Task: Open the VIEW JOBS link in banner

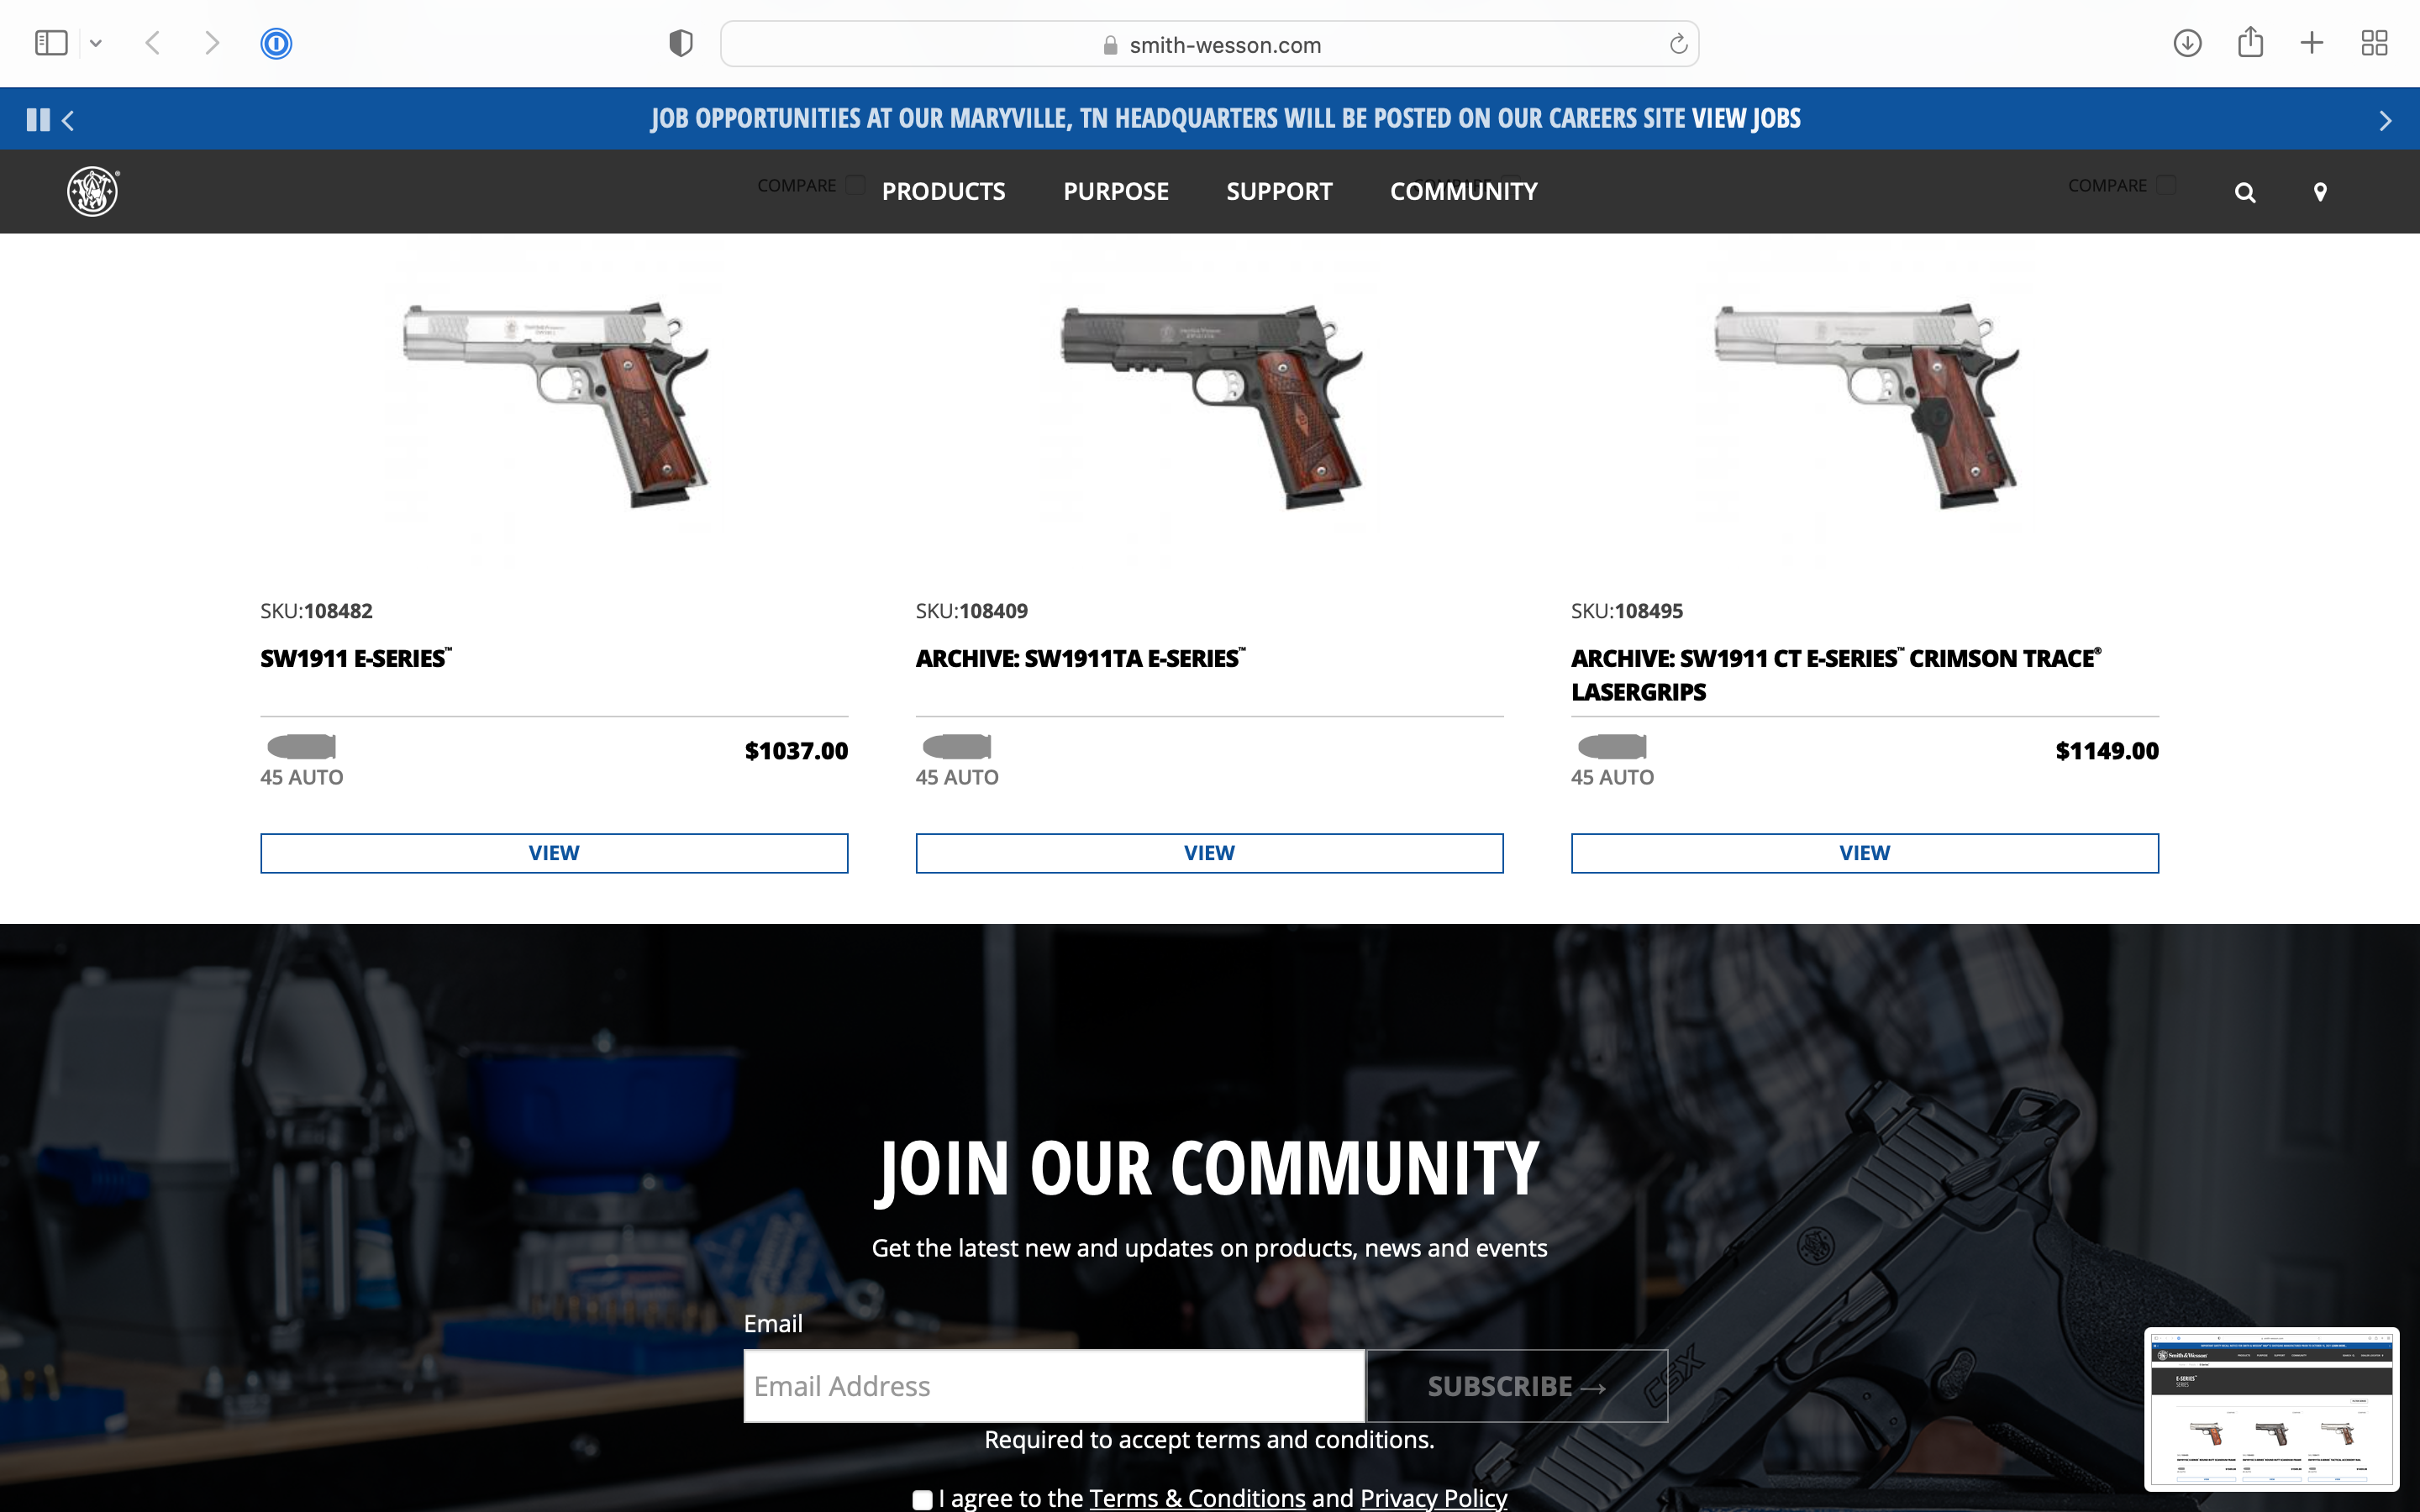Action: click(x=1746, y=118)
